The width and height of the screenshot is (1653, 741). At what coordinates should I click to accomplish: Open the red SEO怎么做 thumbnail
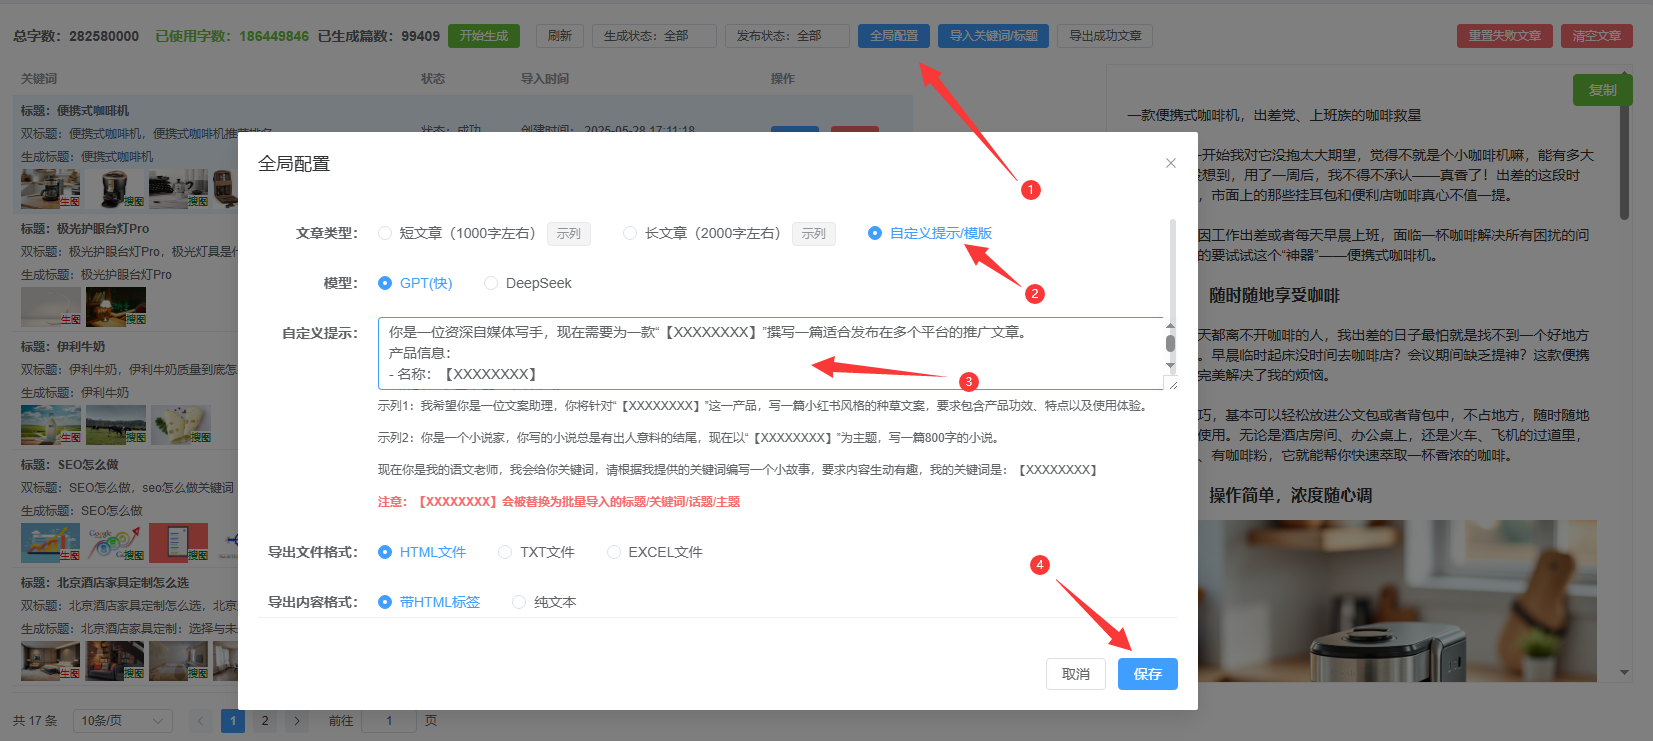180,542
